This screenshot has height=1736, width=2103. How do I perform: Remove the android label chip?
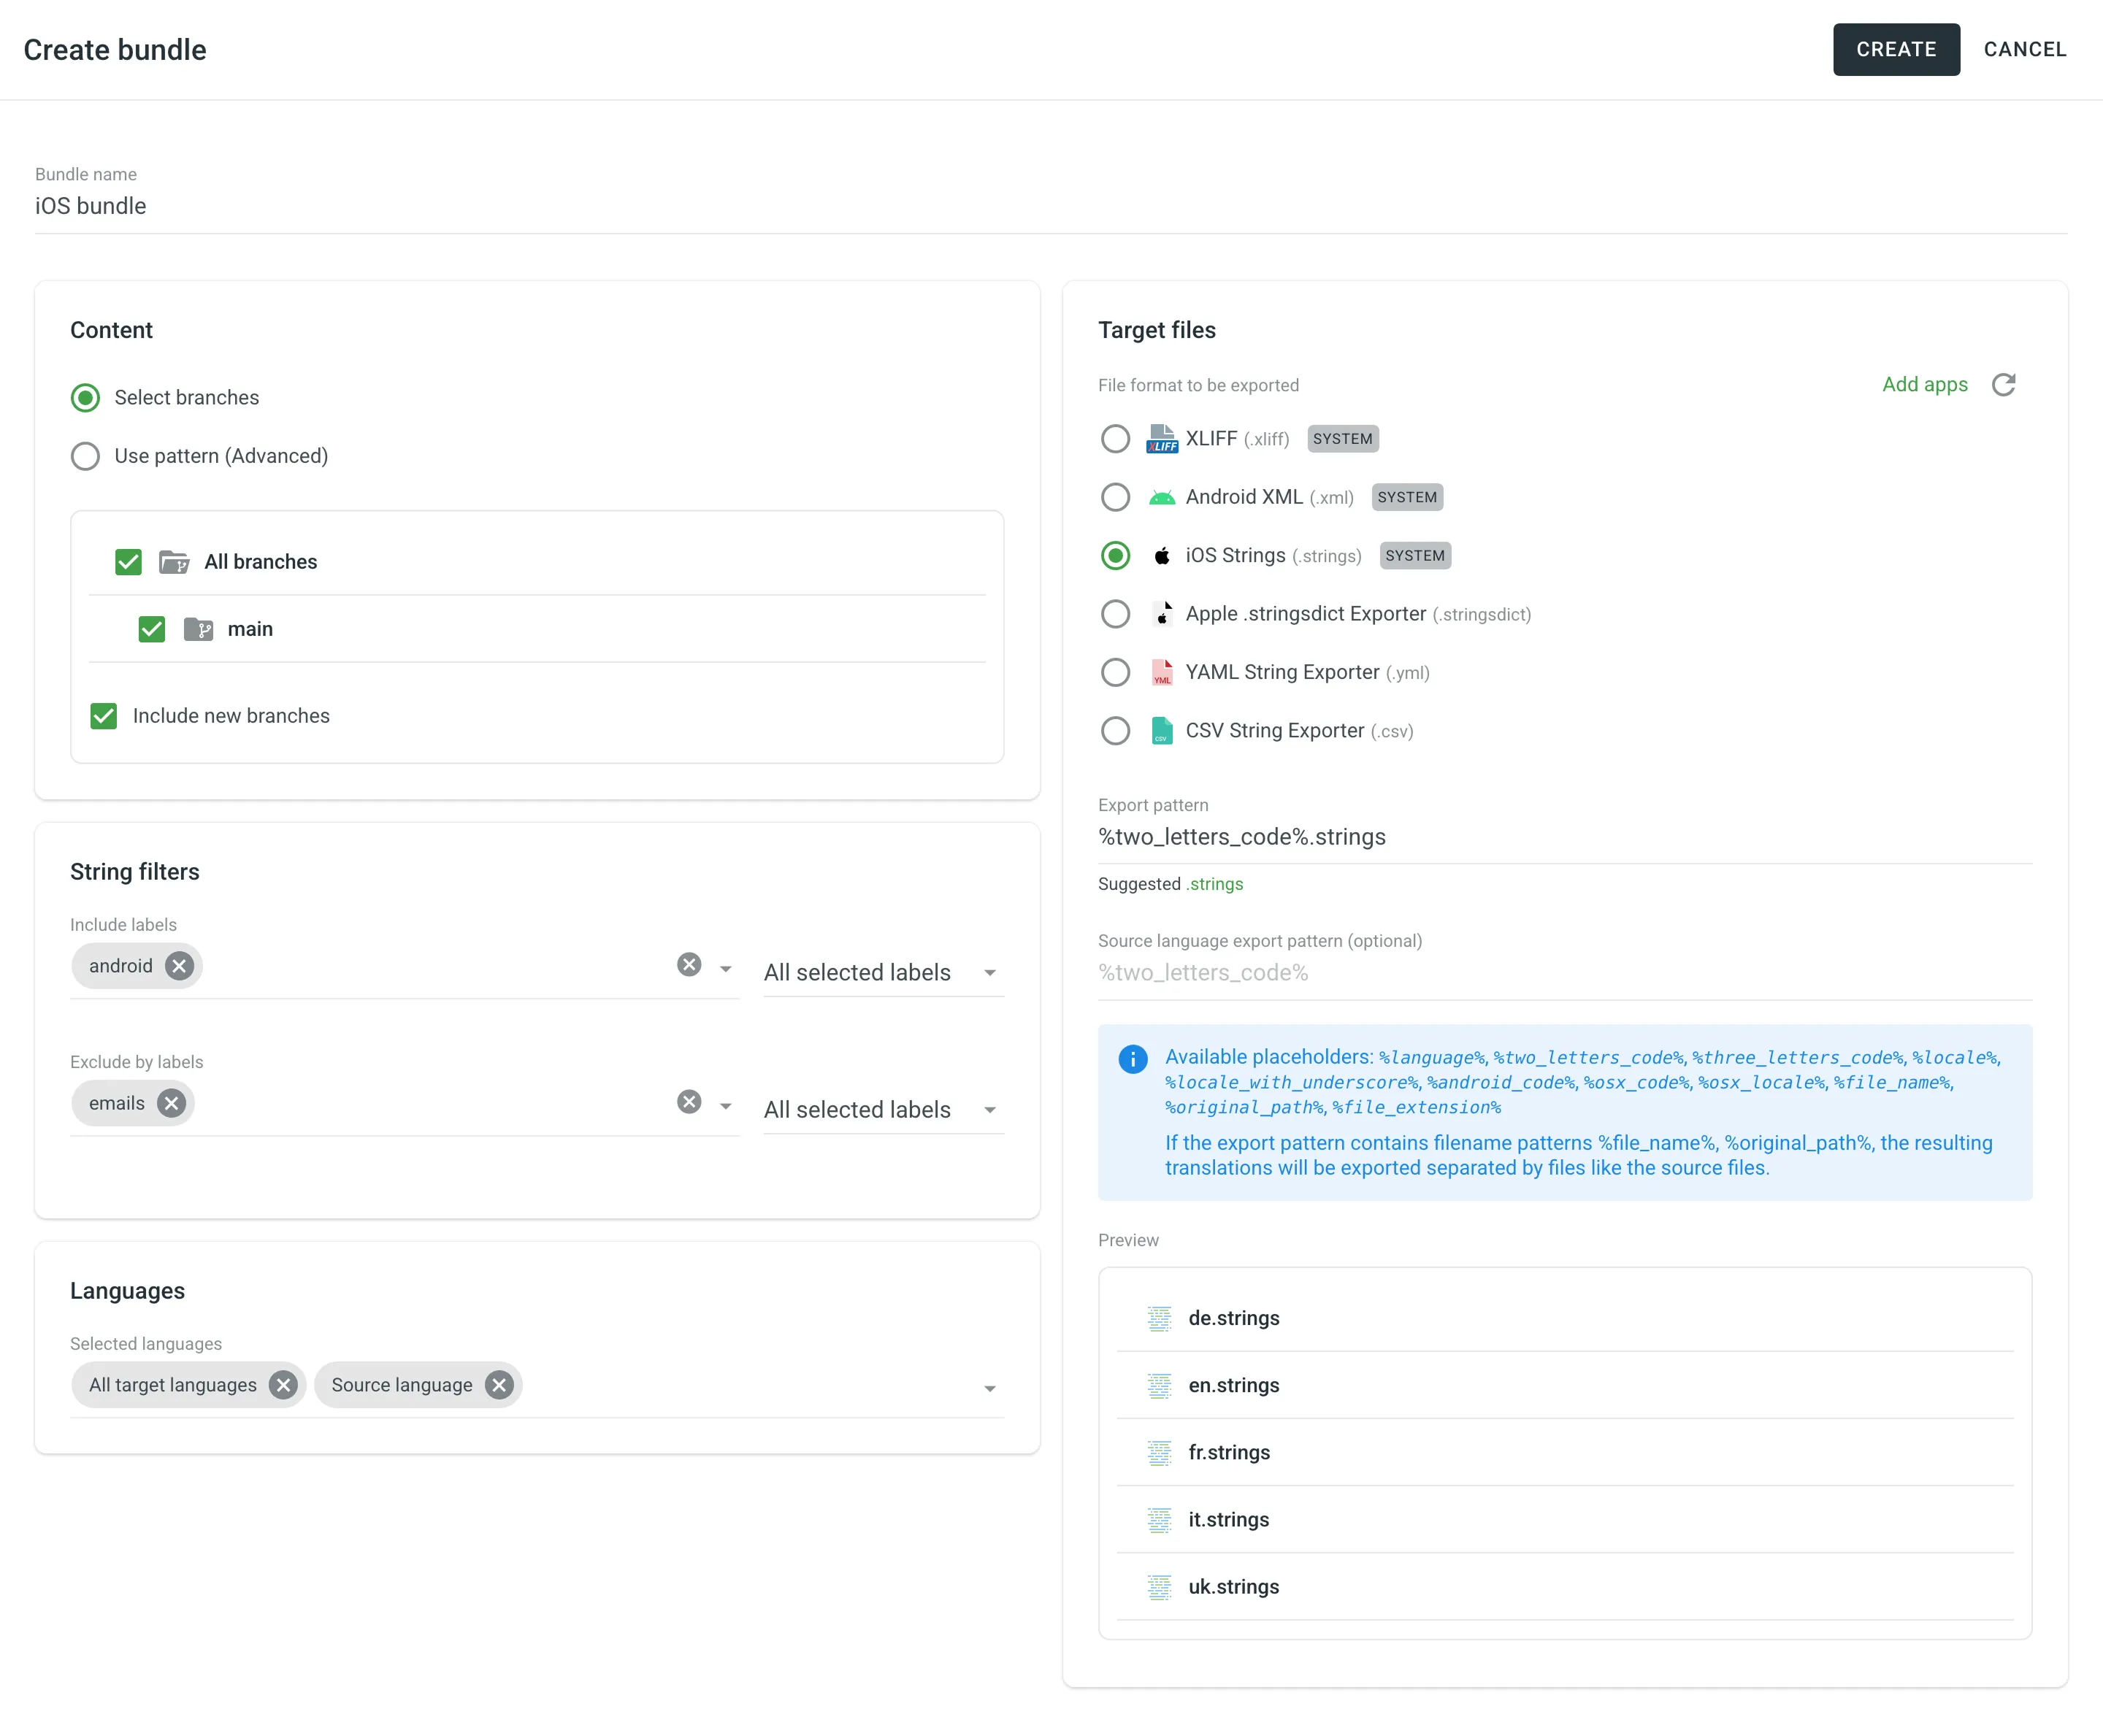point(179,966)
